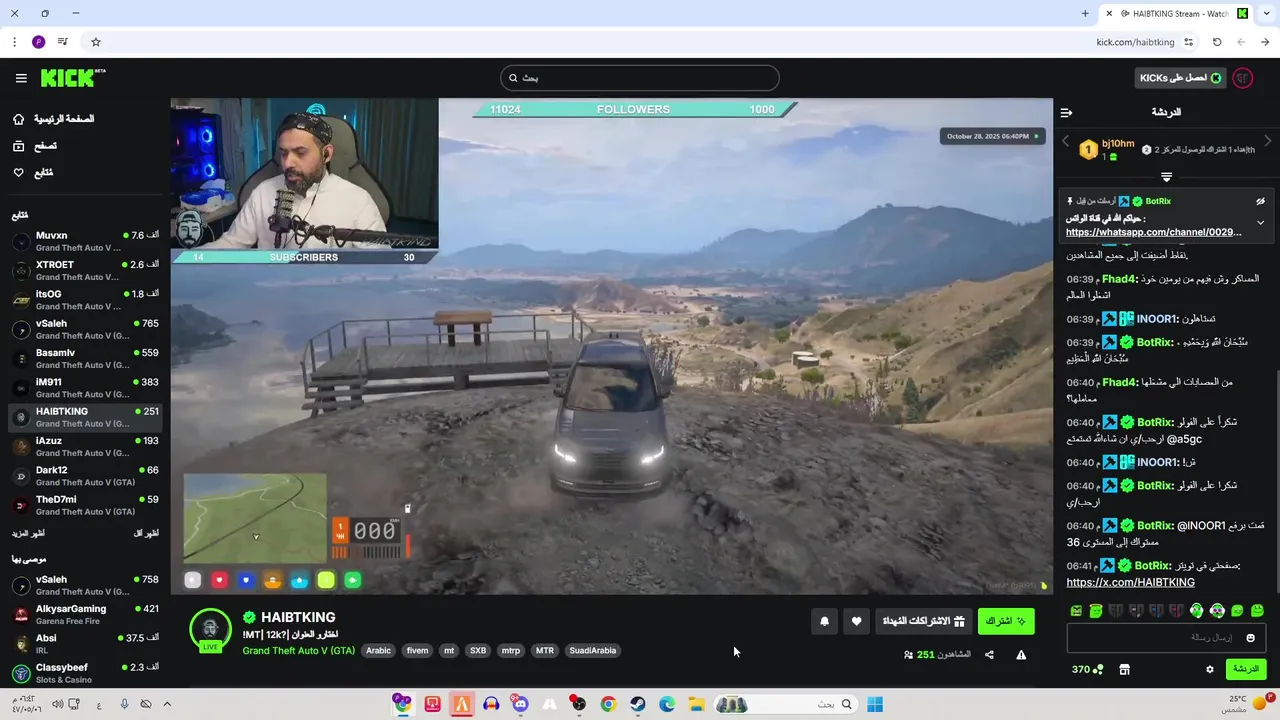
Task: Open the Kick hamburger menu
Action: pos(21,78)
